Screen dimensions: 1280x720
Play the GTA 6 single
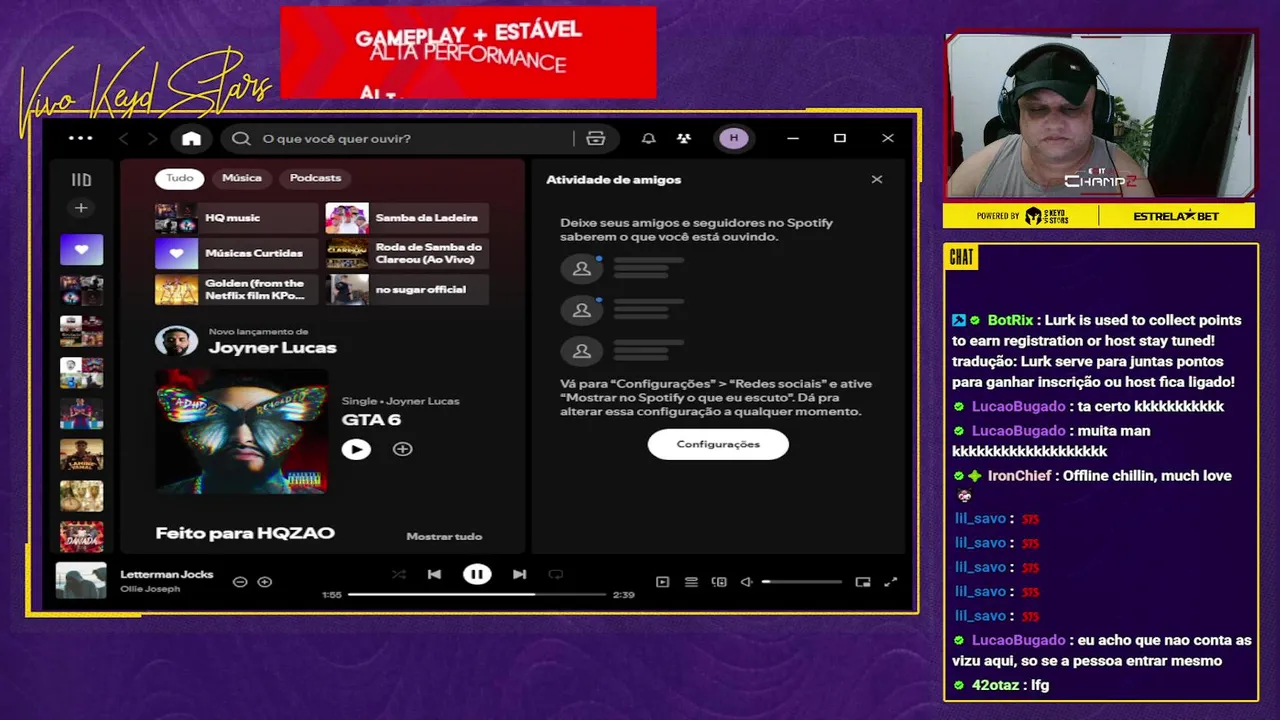[356, 450]
